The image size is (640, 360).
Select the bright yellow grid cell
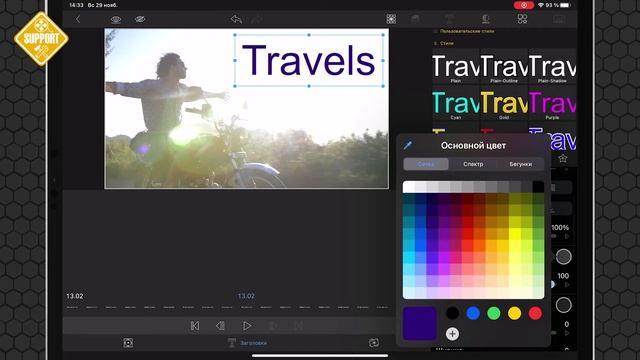pos(515,234)
